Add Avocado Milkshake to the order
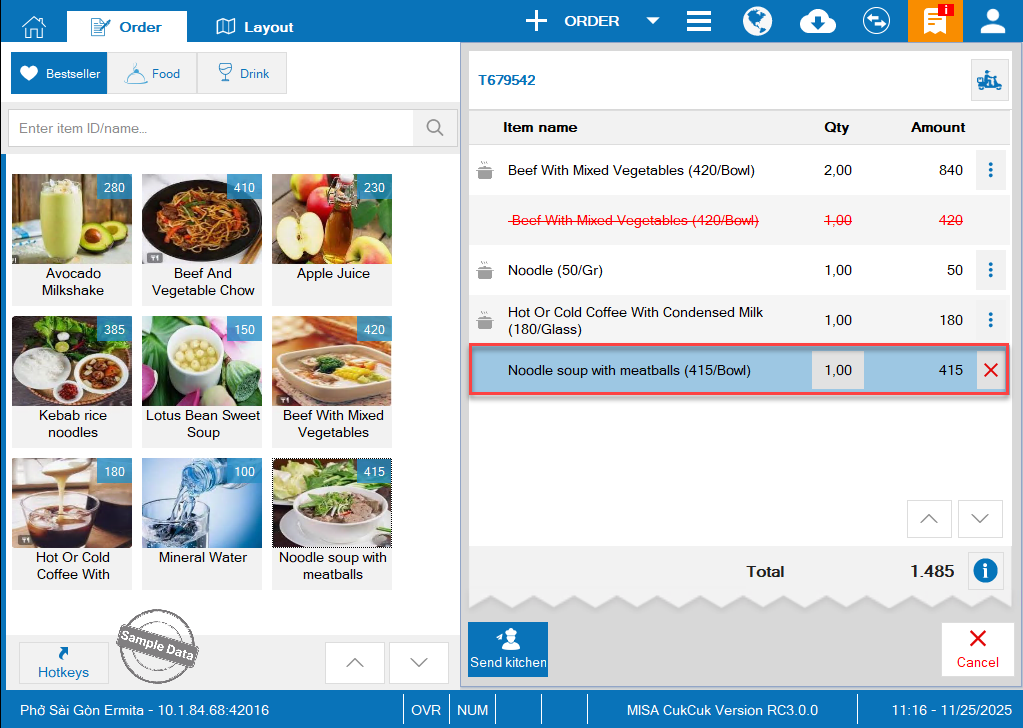1023x728 pixels. 72,237
